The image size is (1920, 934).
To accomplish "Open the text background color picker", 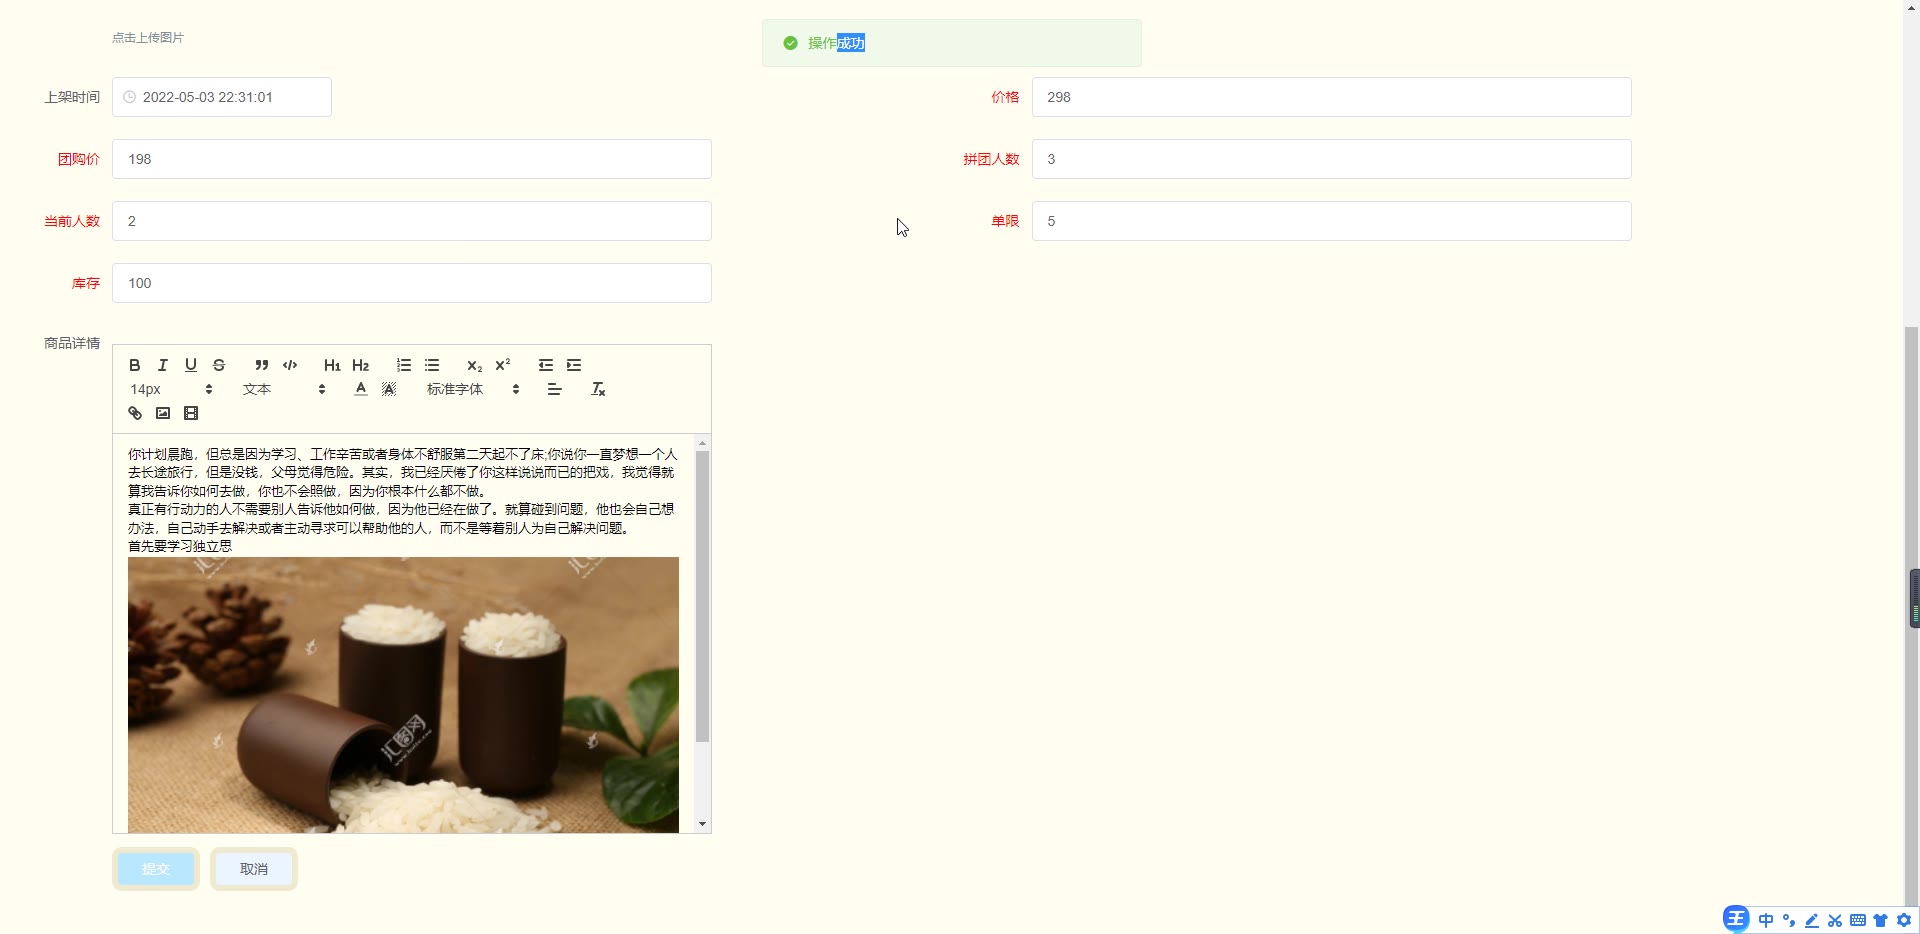I will pos(389,389).
